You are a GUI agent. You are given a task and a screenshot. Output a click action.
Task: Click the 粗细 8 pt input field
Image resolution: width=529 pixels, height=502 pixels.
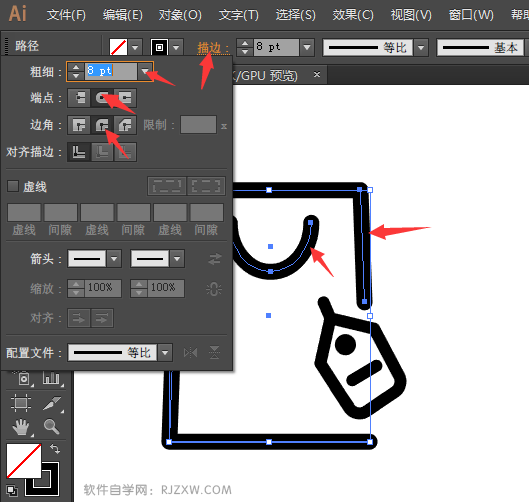tap(111, 71)
